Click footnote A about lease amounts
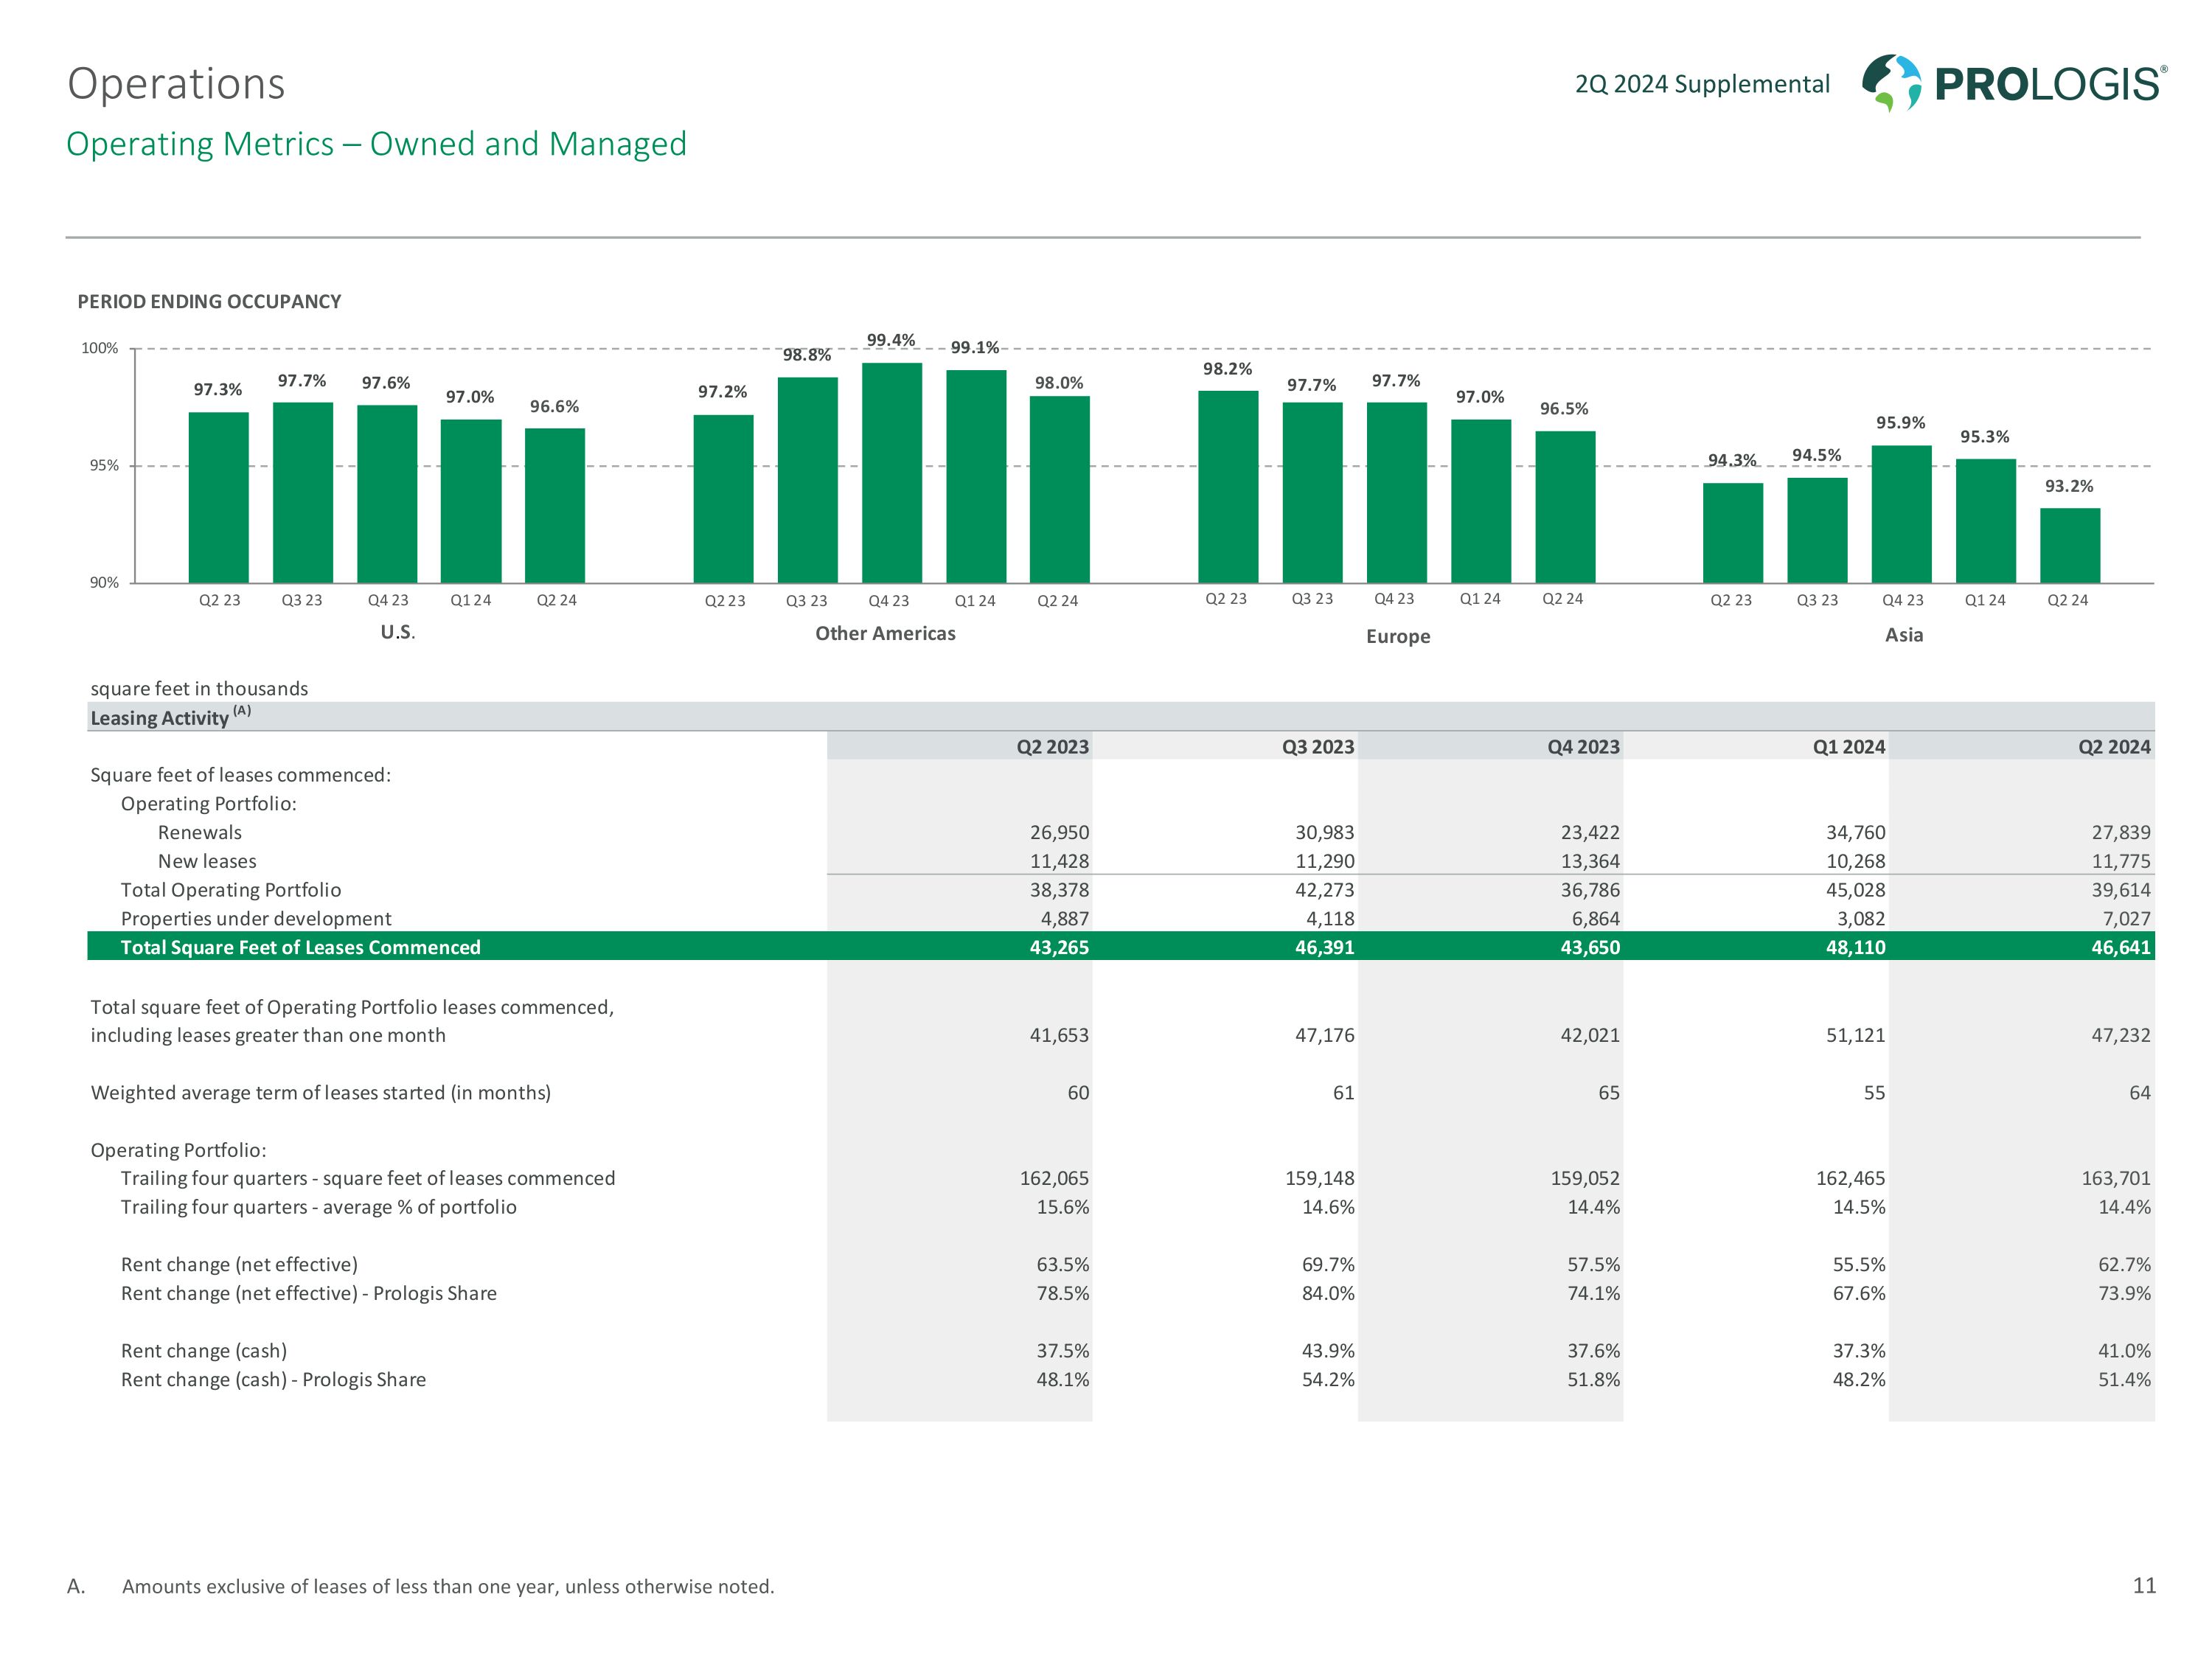The image size is (2212, 1659). [447, 1586]
